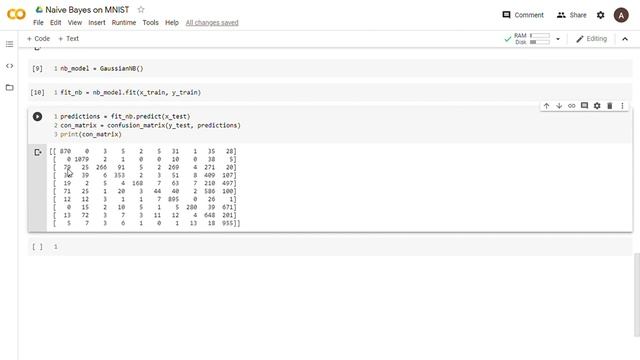Open the Edit menu
Screen dimensions: 640x360
pyautogui.click(x=56, y=23)
